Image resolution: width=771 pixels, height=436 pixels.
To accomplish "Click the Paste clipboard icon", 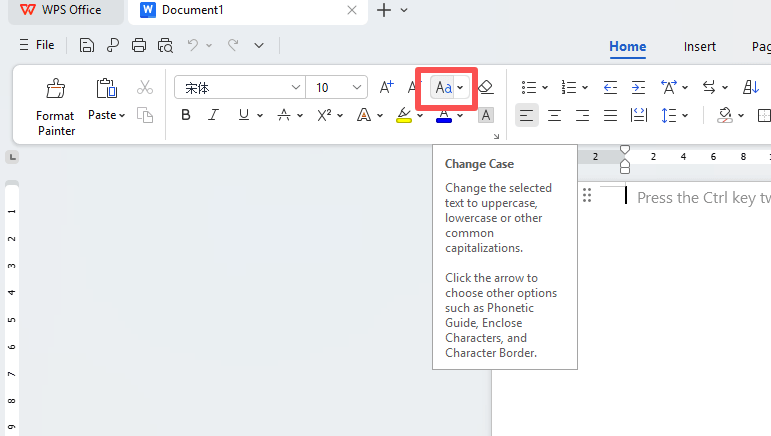I will coord(106,89).
